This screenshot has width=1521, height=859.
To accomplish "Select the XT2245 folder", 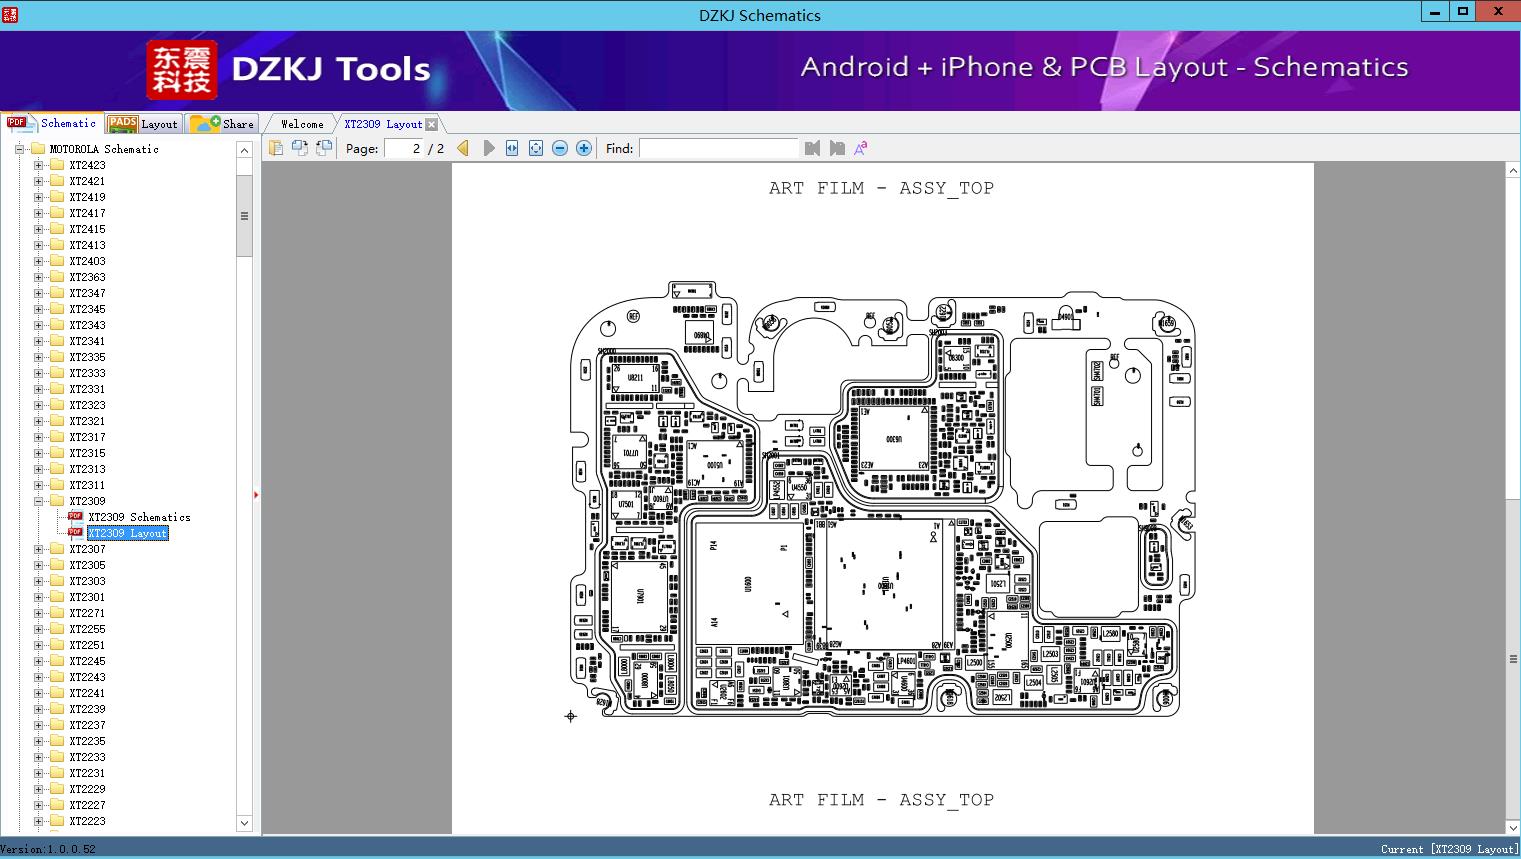I will tap(87, 661).
